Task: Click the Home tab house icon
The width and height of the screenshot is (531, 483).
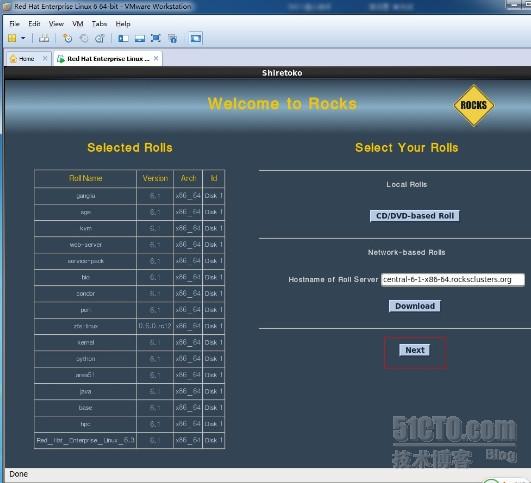Action: (13, 59)
